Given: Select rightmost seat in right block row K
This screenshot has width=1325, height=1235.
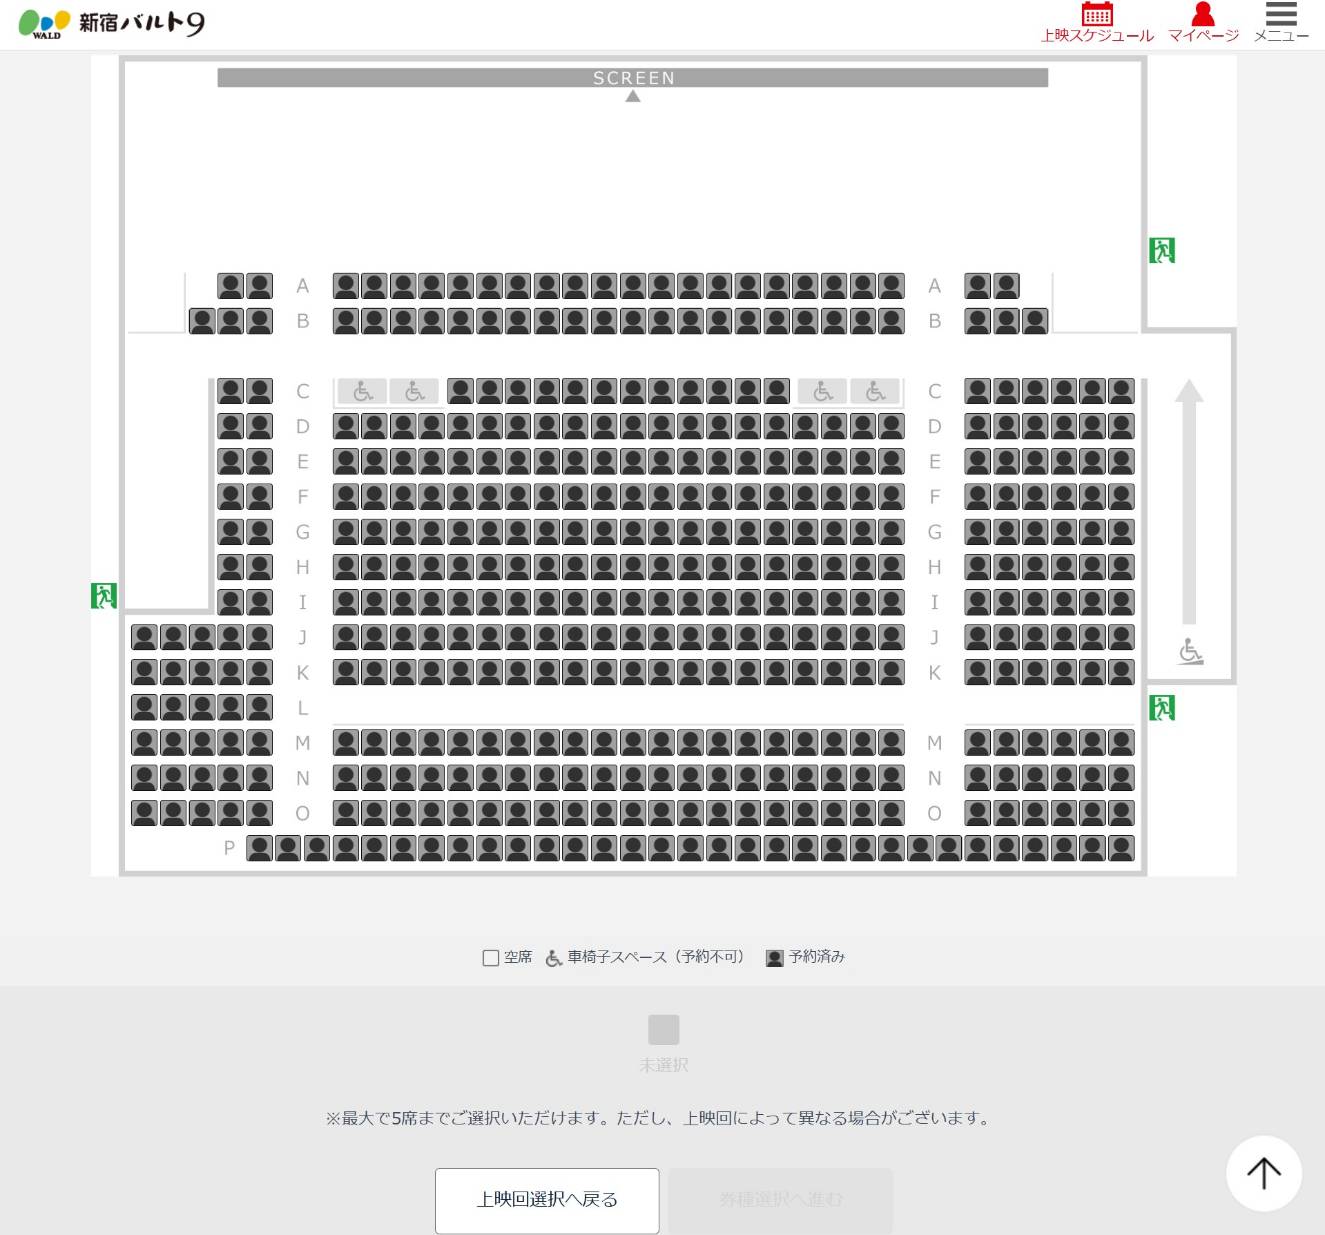Looking at the screenshot, I should coord(1121,672).
